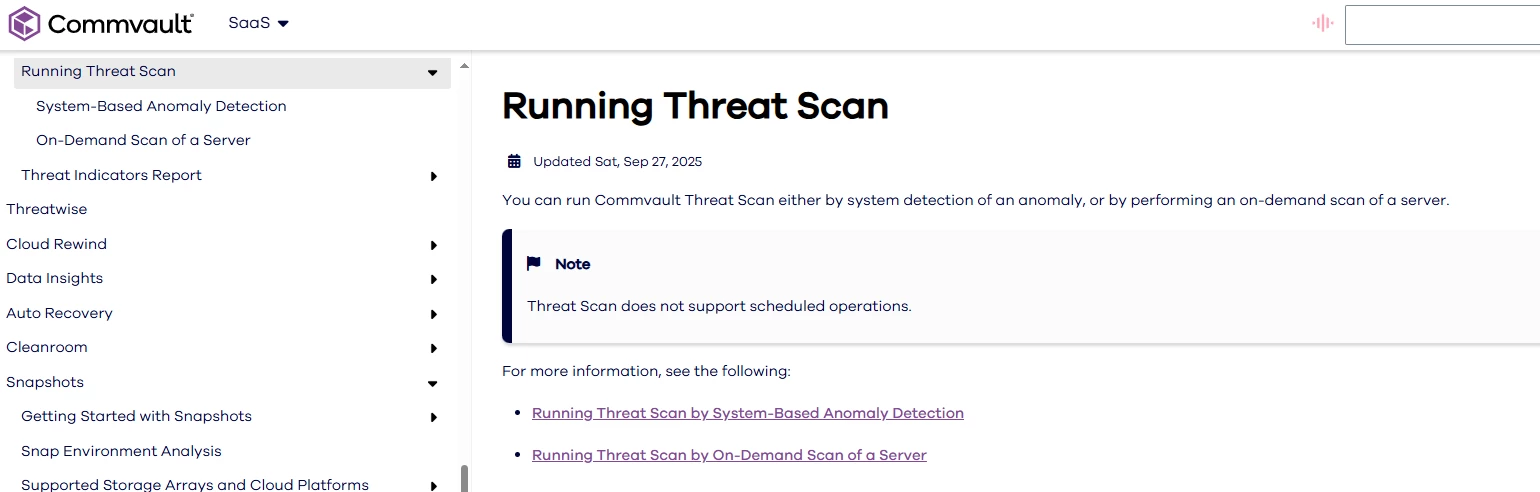Open Running Threat Scan by On-Demand Scan link
Viewport: 1540px width, 492px height.
pyautogui.click(x=729, y=455)
